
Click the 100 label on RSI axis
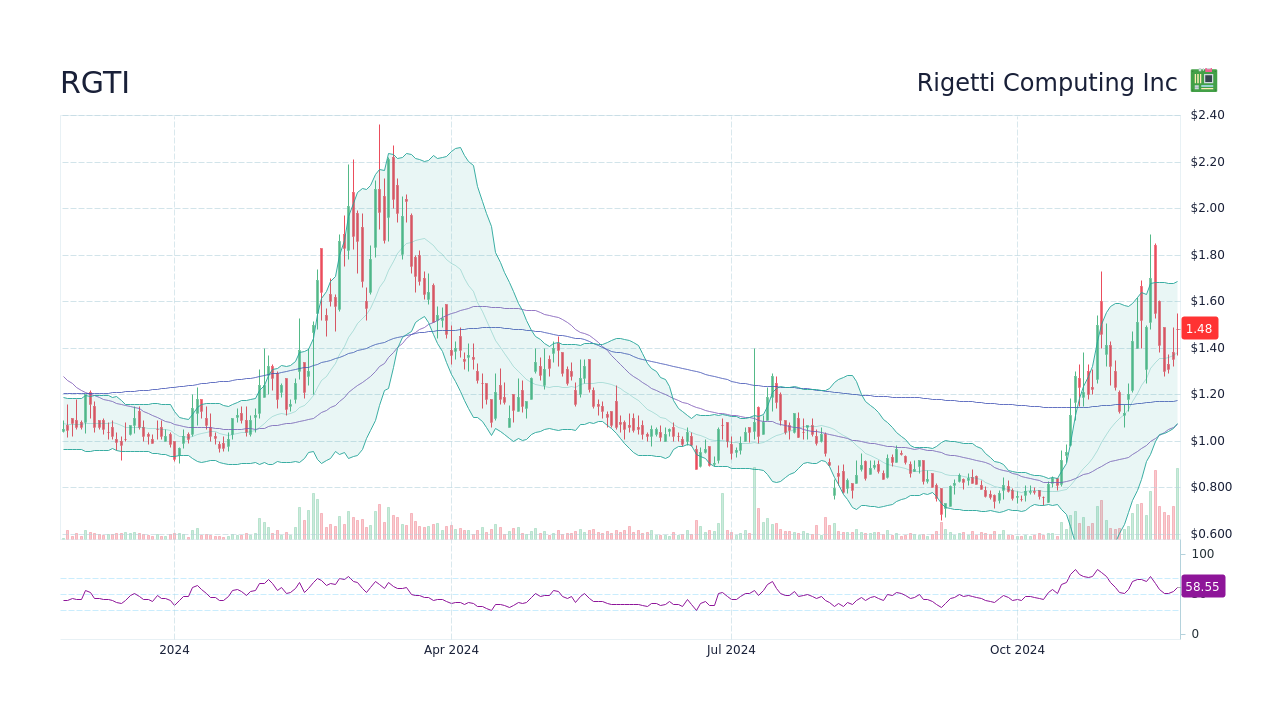(x=1202, y=554)
